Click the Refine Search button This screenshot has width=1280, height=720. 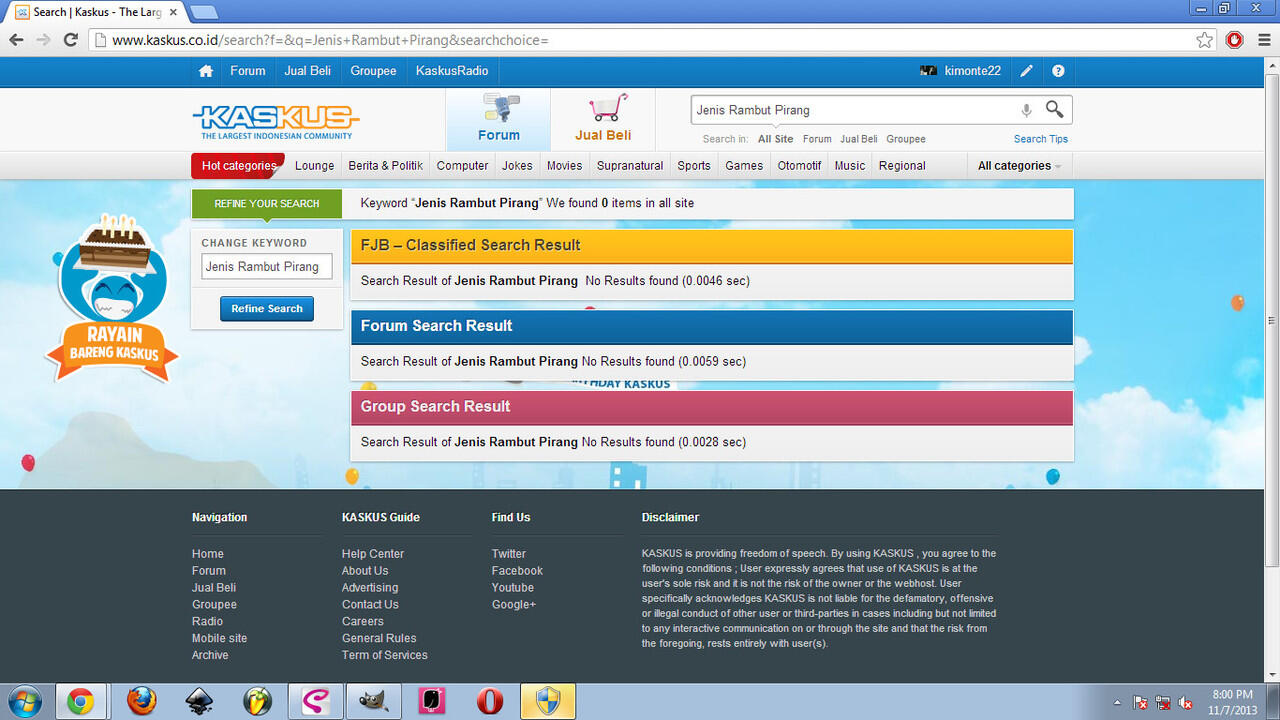tap(267, 309)
